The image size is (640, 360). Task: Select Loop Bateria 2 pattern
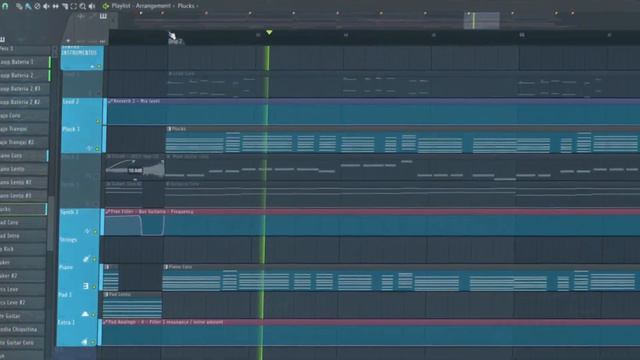(24, 76)
